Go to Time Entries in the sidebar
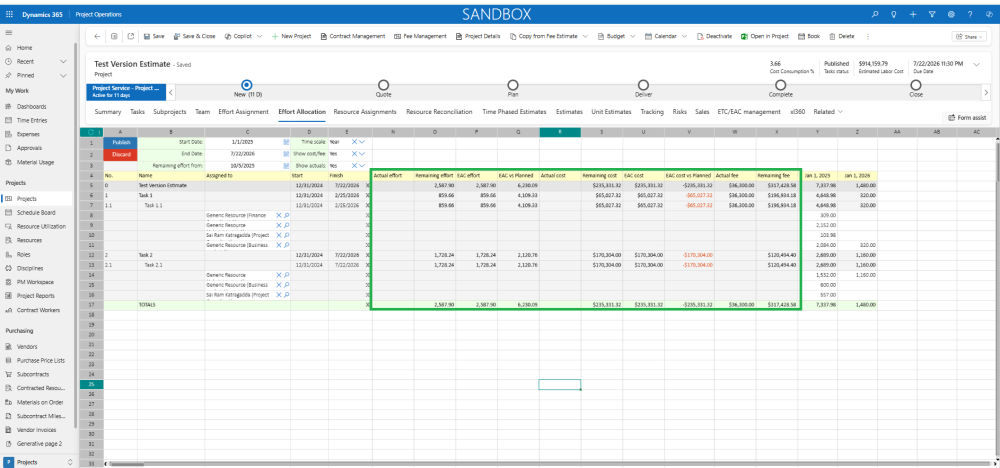The image size is (1000, 468). pyautogui.click(x=32, y=121)
